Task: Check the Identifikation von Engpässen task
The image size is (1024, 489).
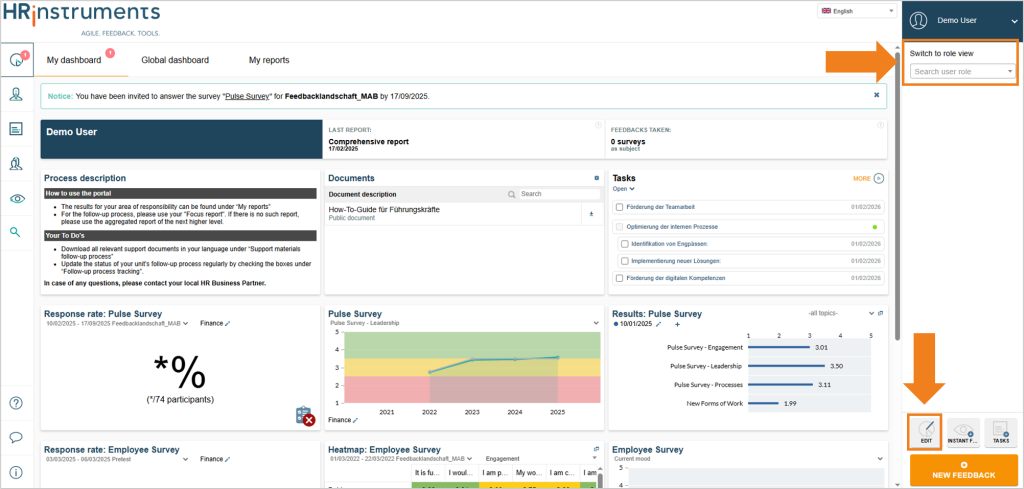Action: click(625, 244)
